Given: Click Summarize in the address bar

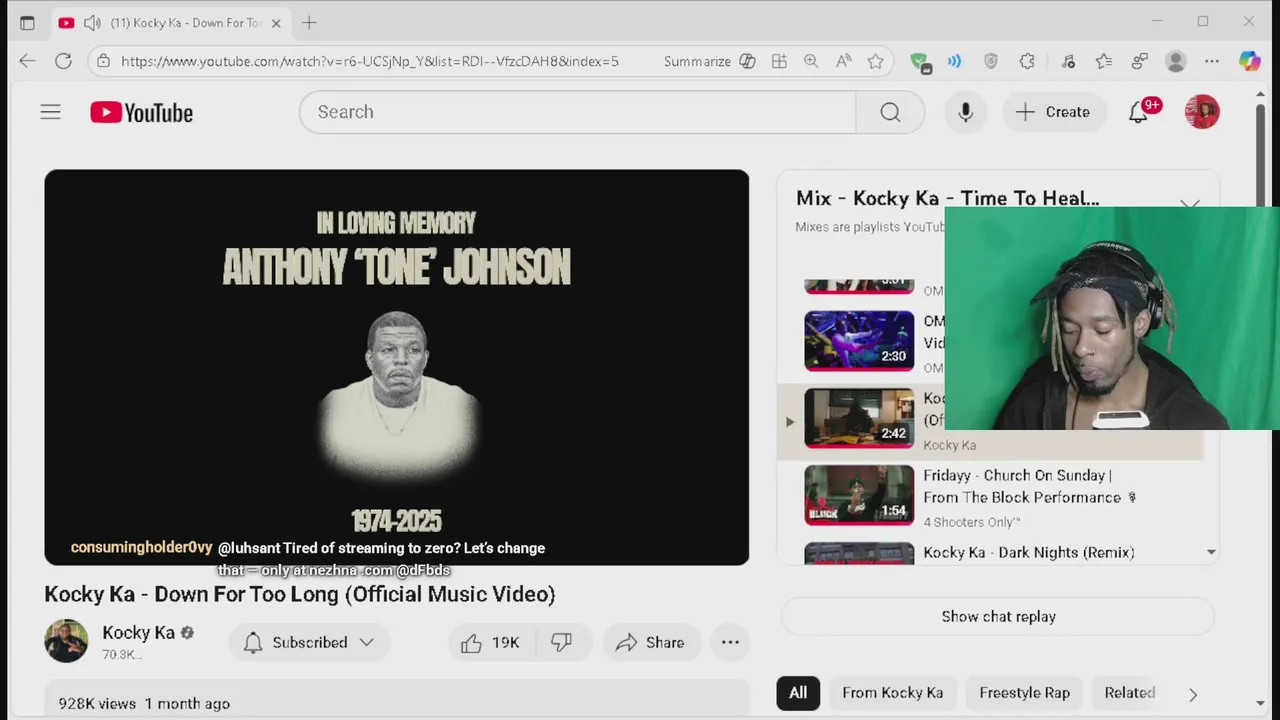Looking at the screenshot, I should (709, 61).
